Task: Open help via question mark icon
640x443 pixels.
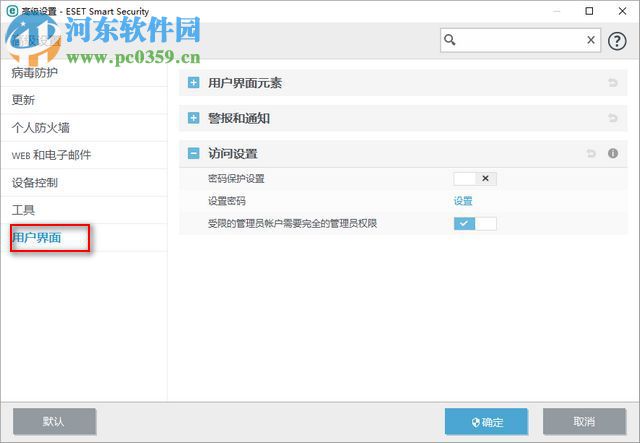Action: 617,41
